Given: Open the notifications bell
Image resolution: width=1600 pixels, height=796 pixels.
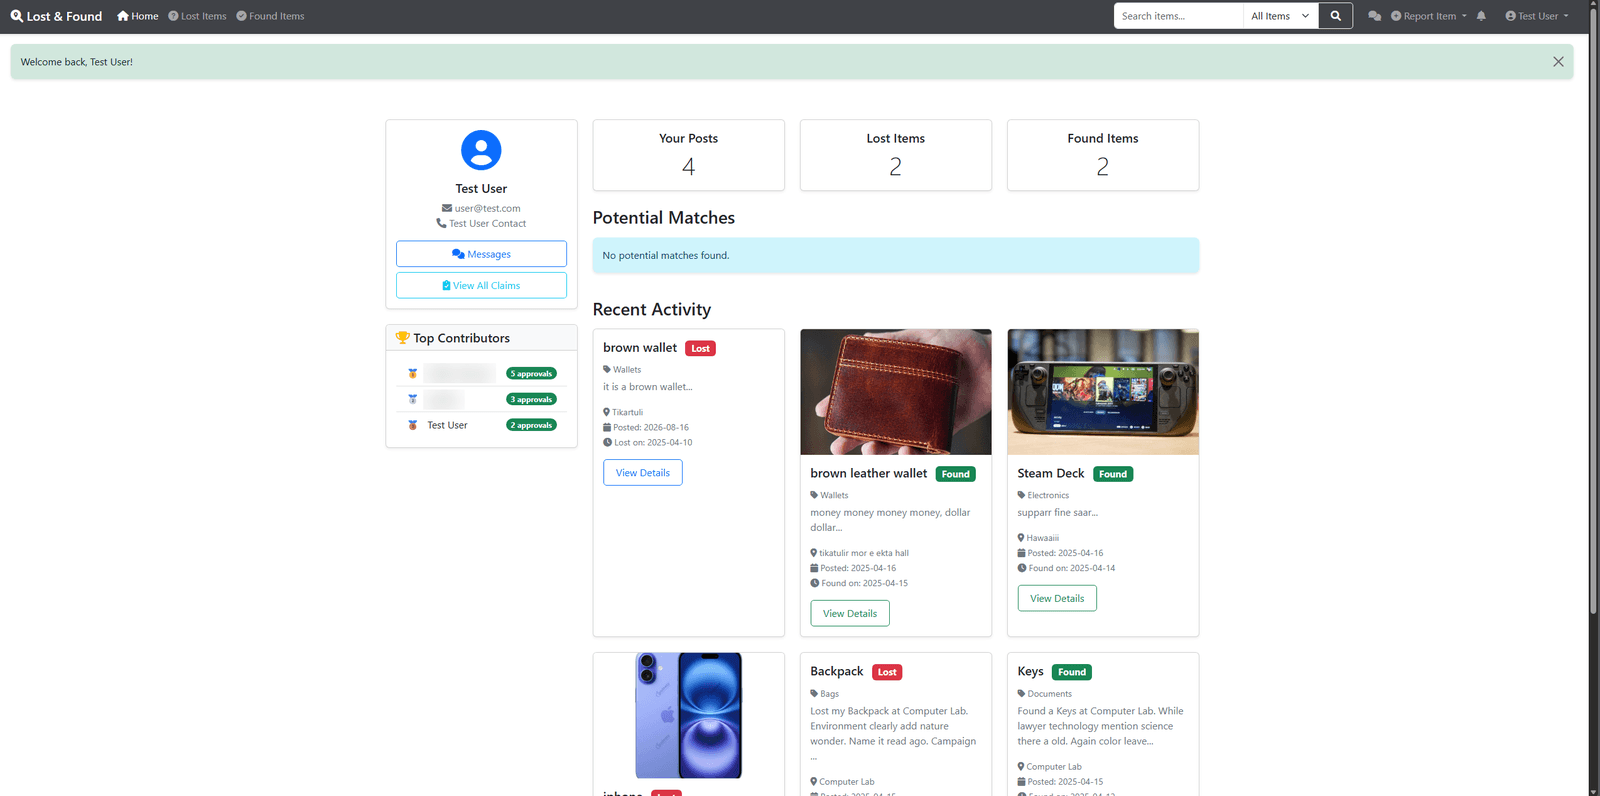Looking at the screenshot, I should coord(1481,16).
